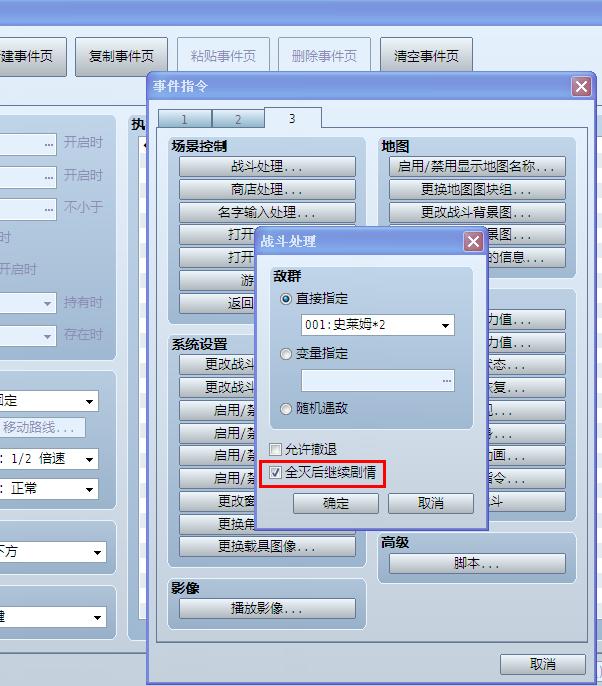Screen dimensions: 602x686
Task: Click the 粘贴事件页 button
Action: [x=223, y=57]
